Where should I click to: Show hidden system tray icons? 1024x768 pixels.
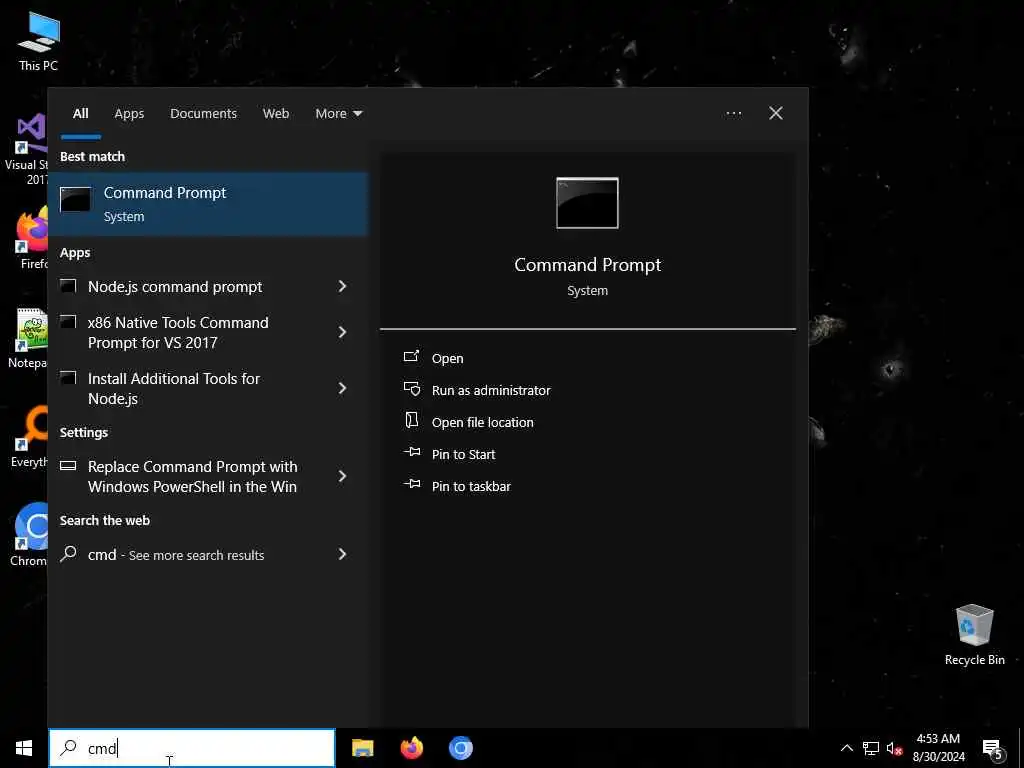click(846, 748)
